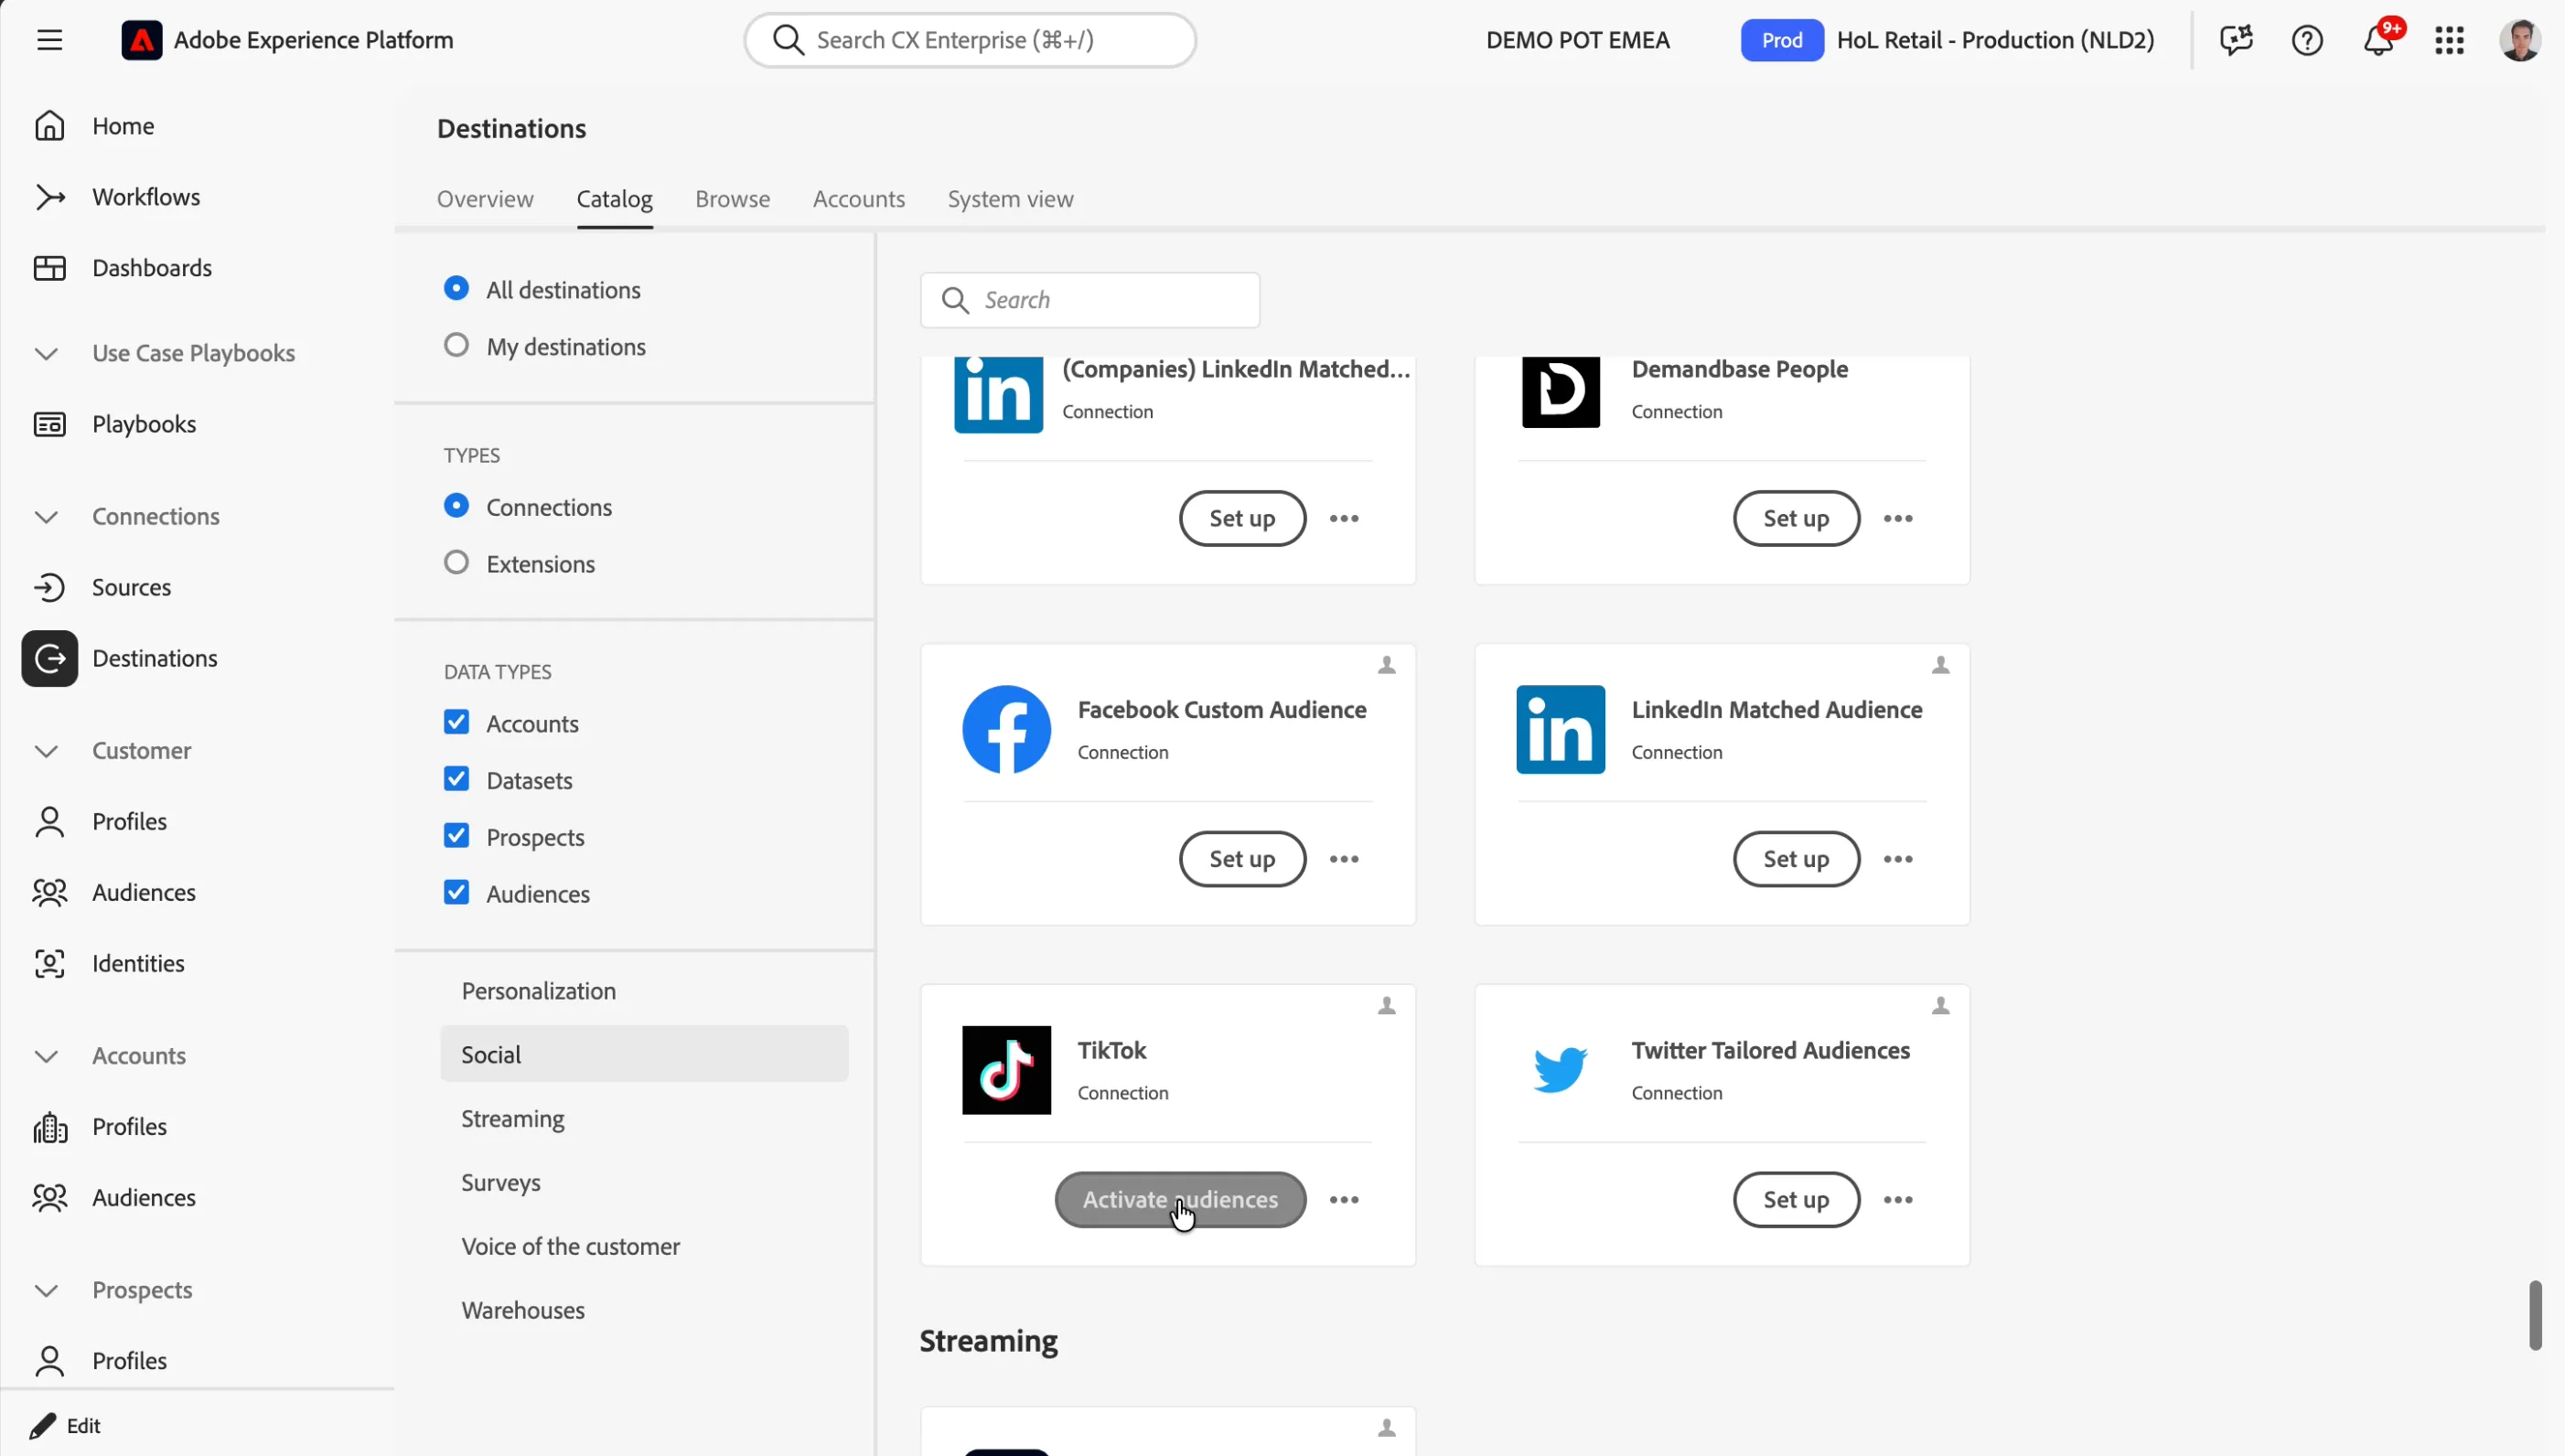Click the Facebook Custom Audience logo

pos(1006,729)
